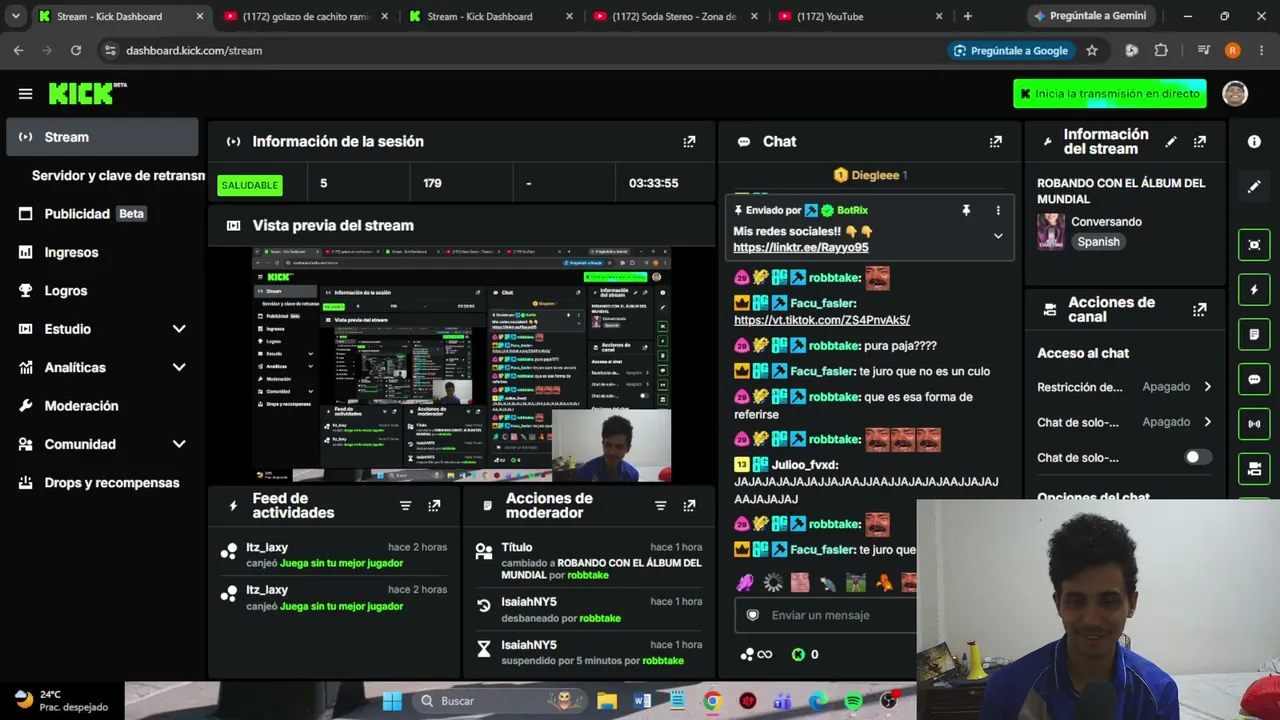Viewport: 1280px width, 720px height.
Task: Expand the pinned BotRix message chevron
Action: [997, 236]
